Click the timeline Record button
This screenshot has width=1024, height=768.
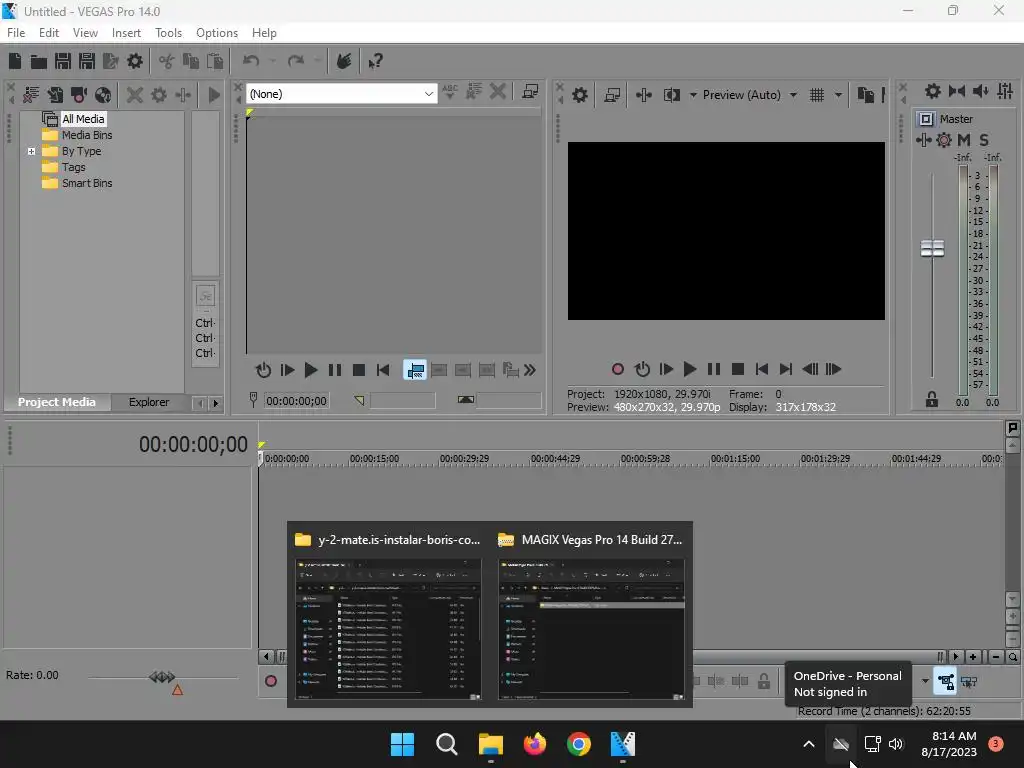tap(271, 682)
